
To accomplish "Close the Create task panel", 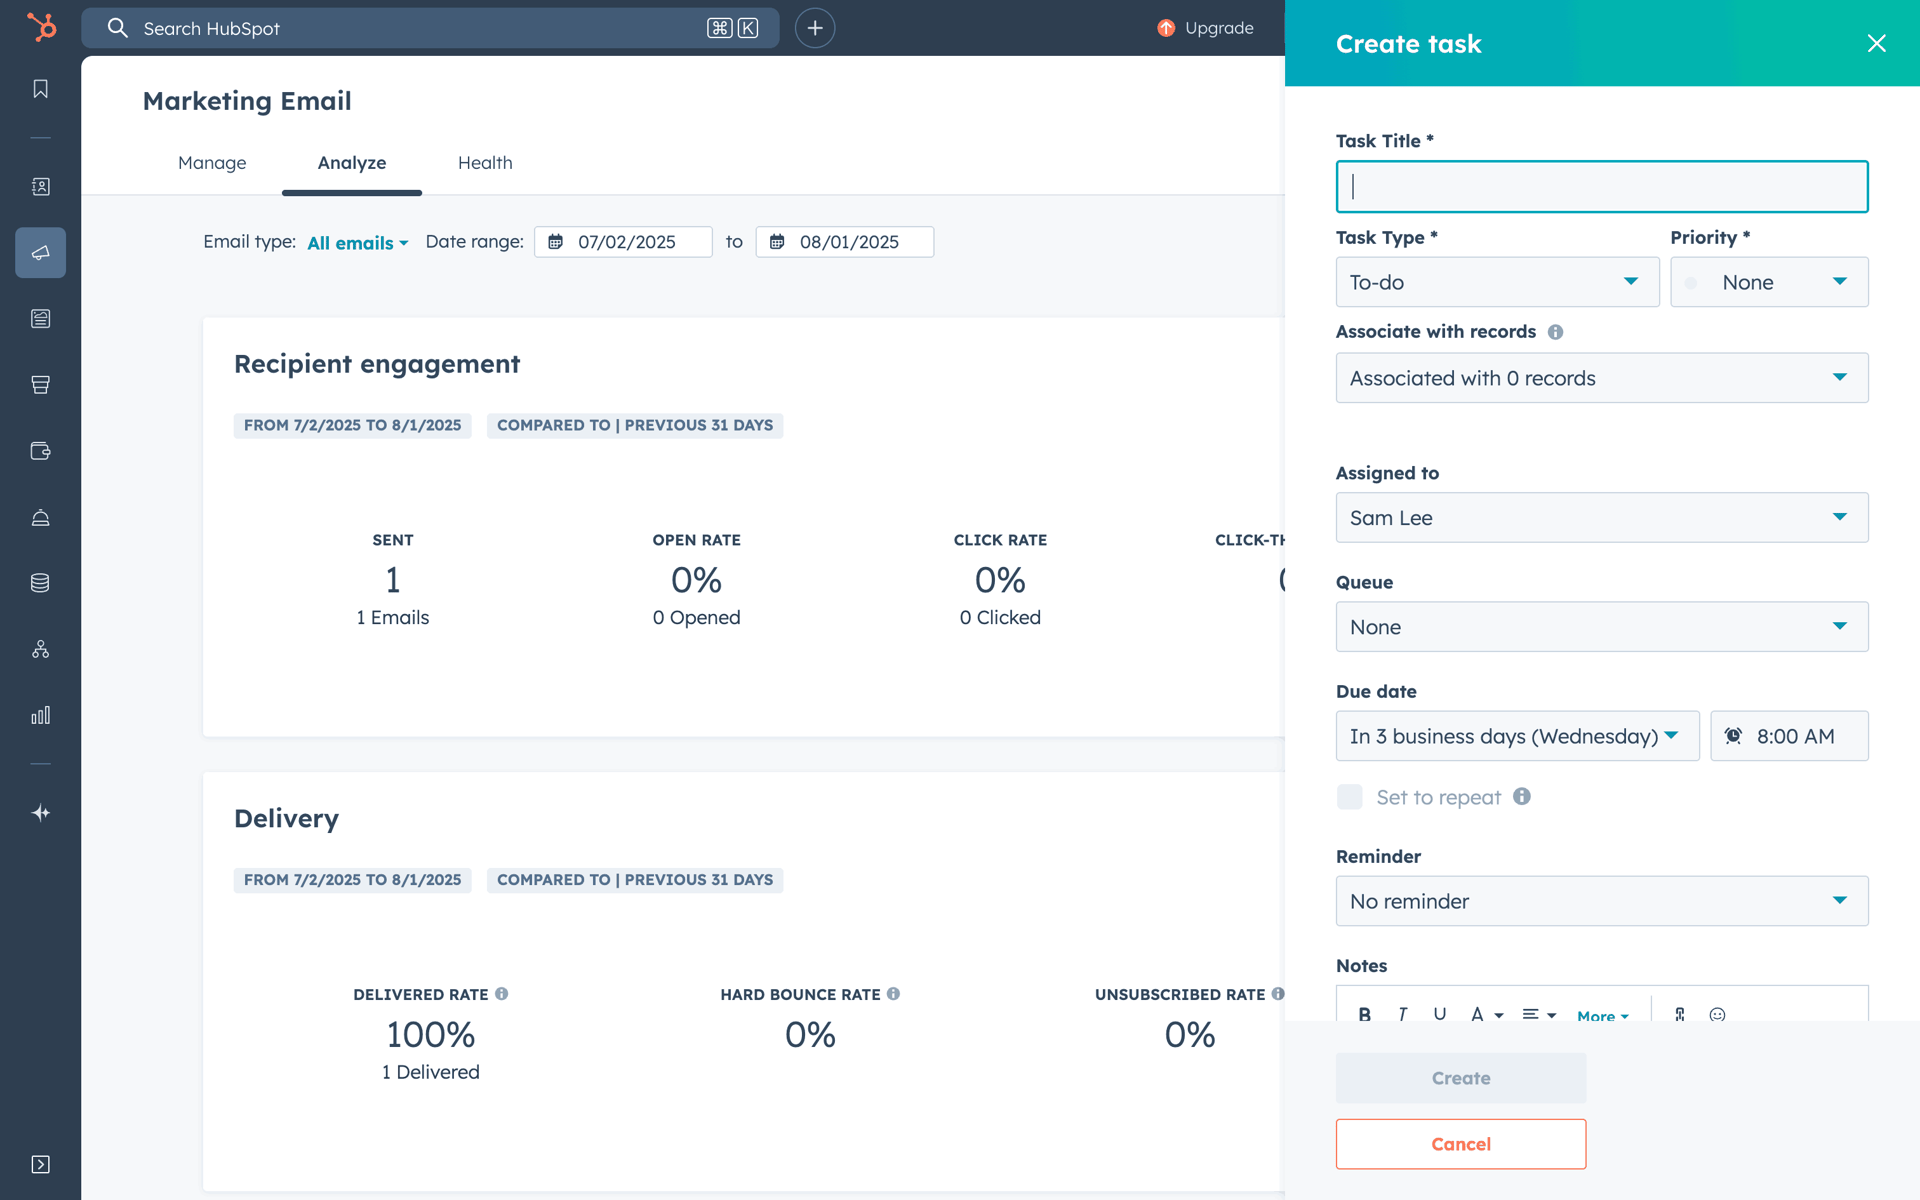I will click(1876, 43).
